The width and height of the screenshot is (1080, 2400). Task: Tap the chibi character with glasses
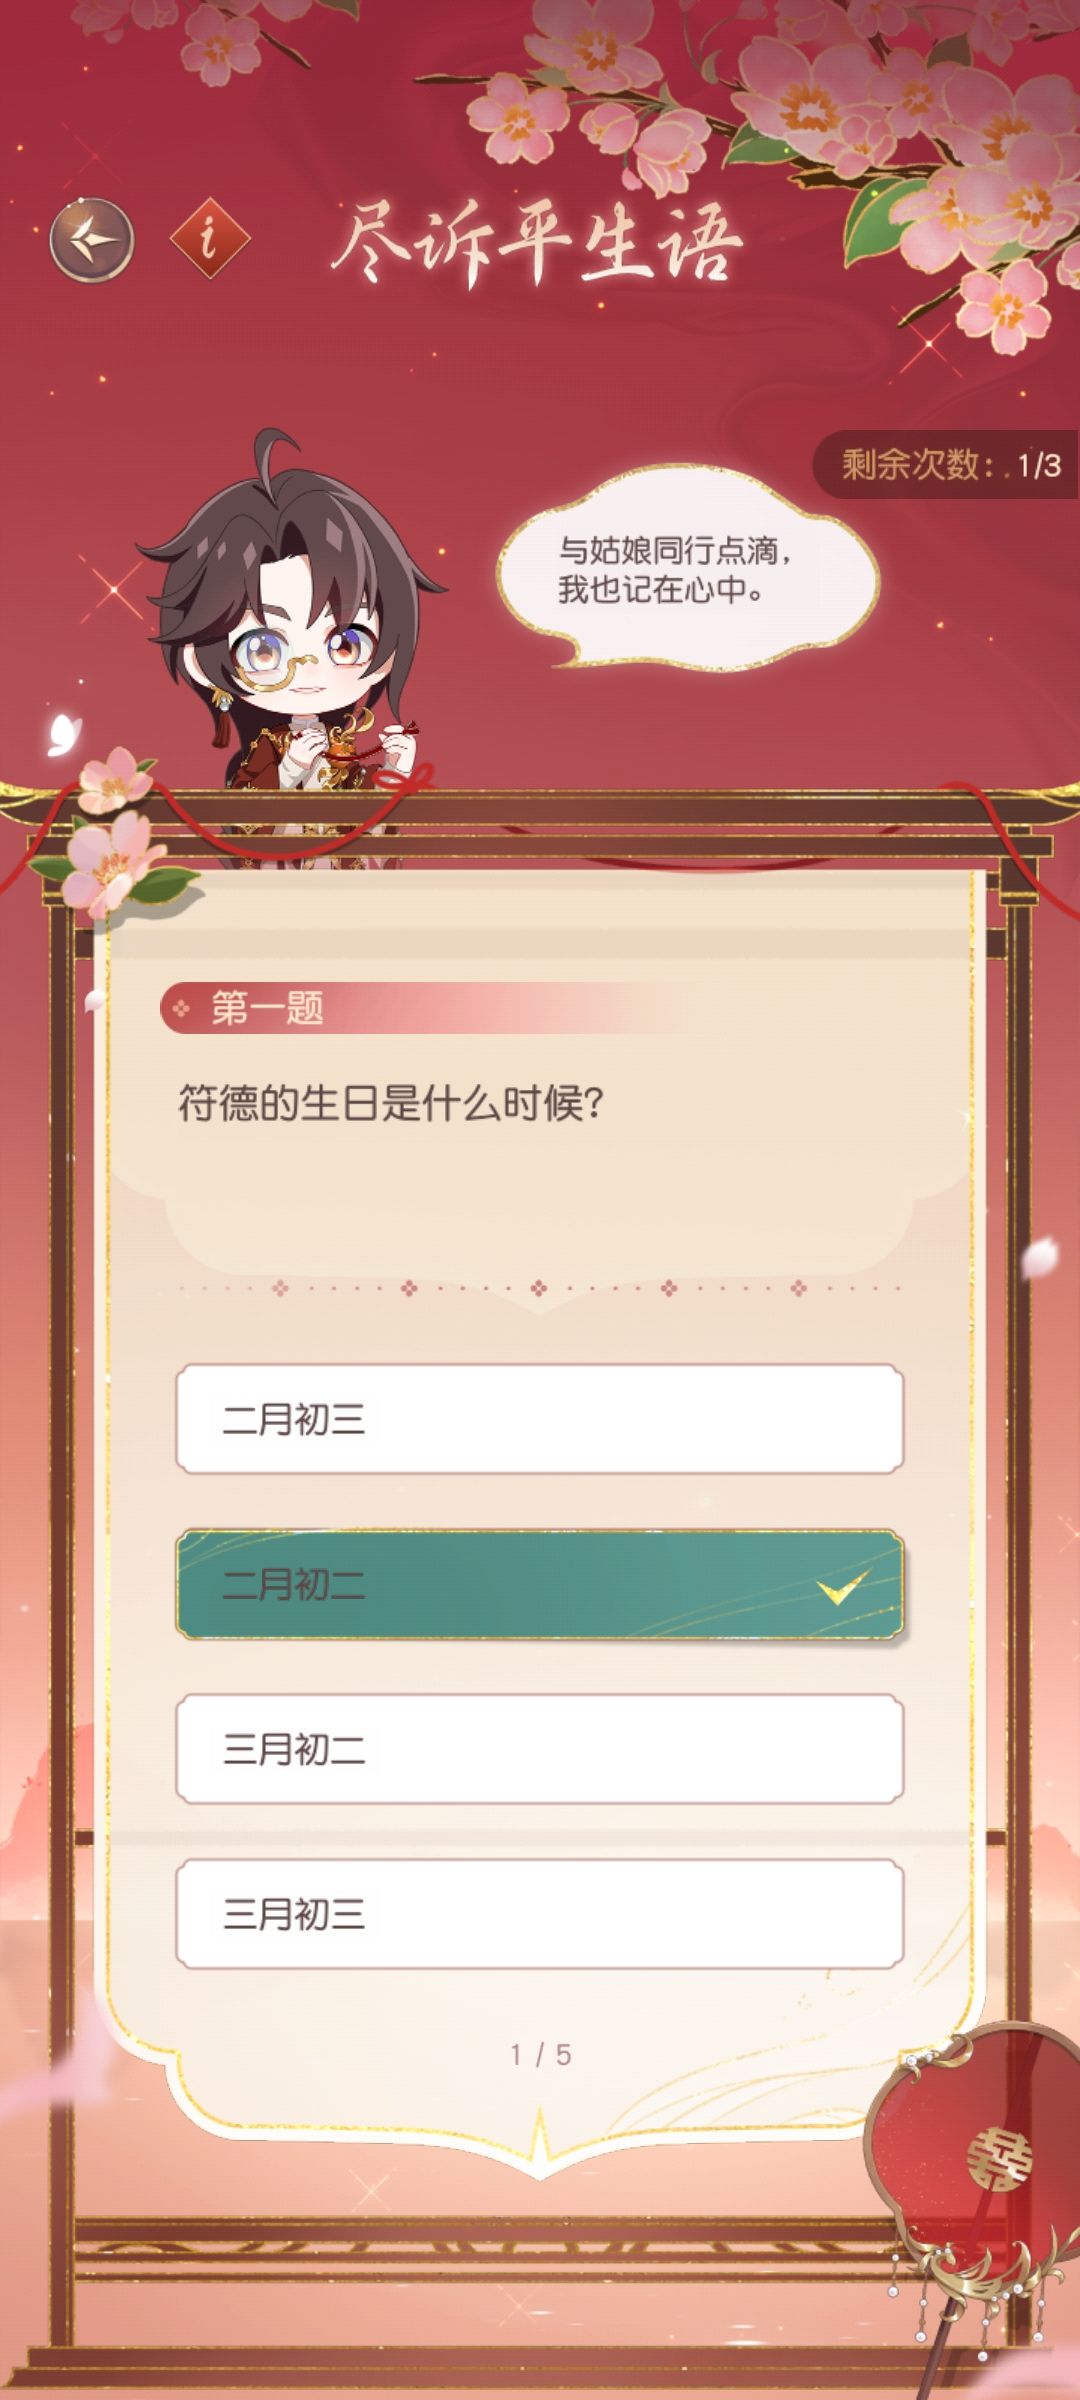[x=290, y=640]
